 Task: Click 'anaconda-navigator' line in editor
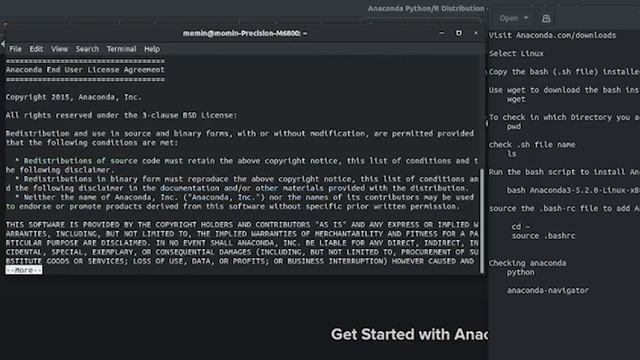(548, 291)
